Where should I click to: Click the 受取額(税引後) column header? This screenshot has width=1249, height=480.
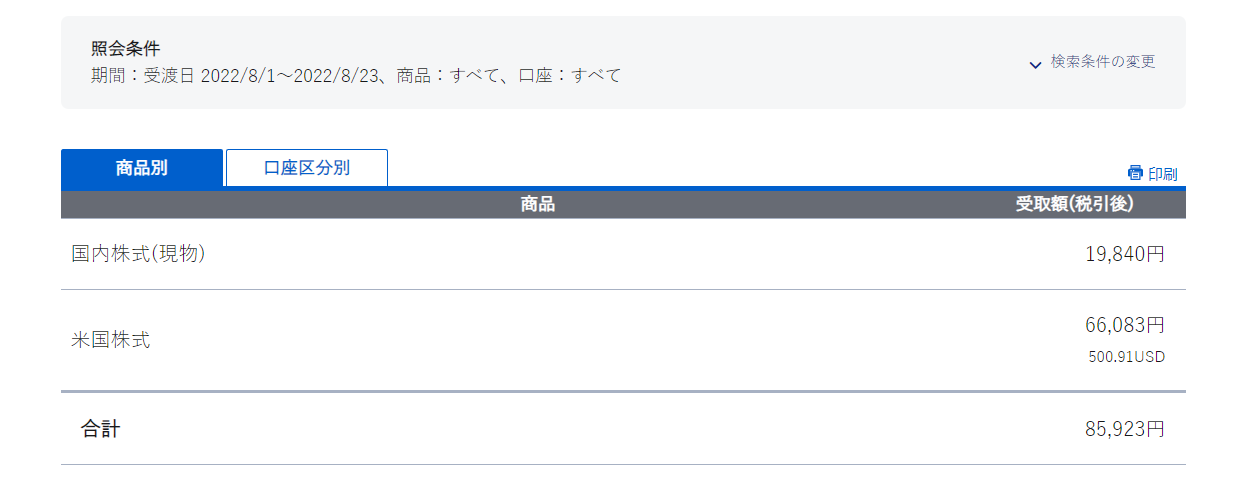point(1074,204)
